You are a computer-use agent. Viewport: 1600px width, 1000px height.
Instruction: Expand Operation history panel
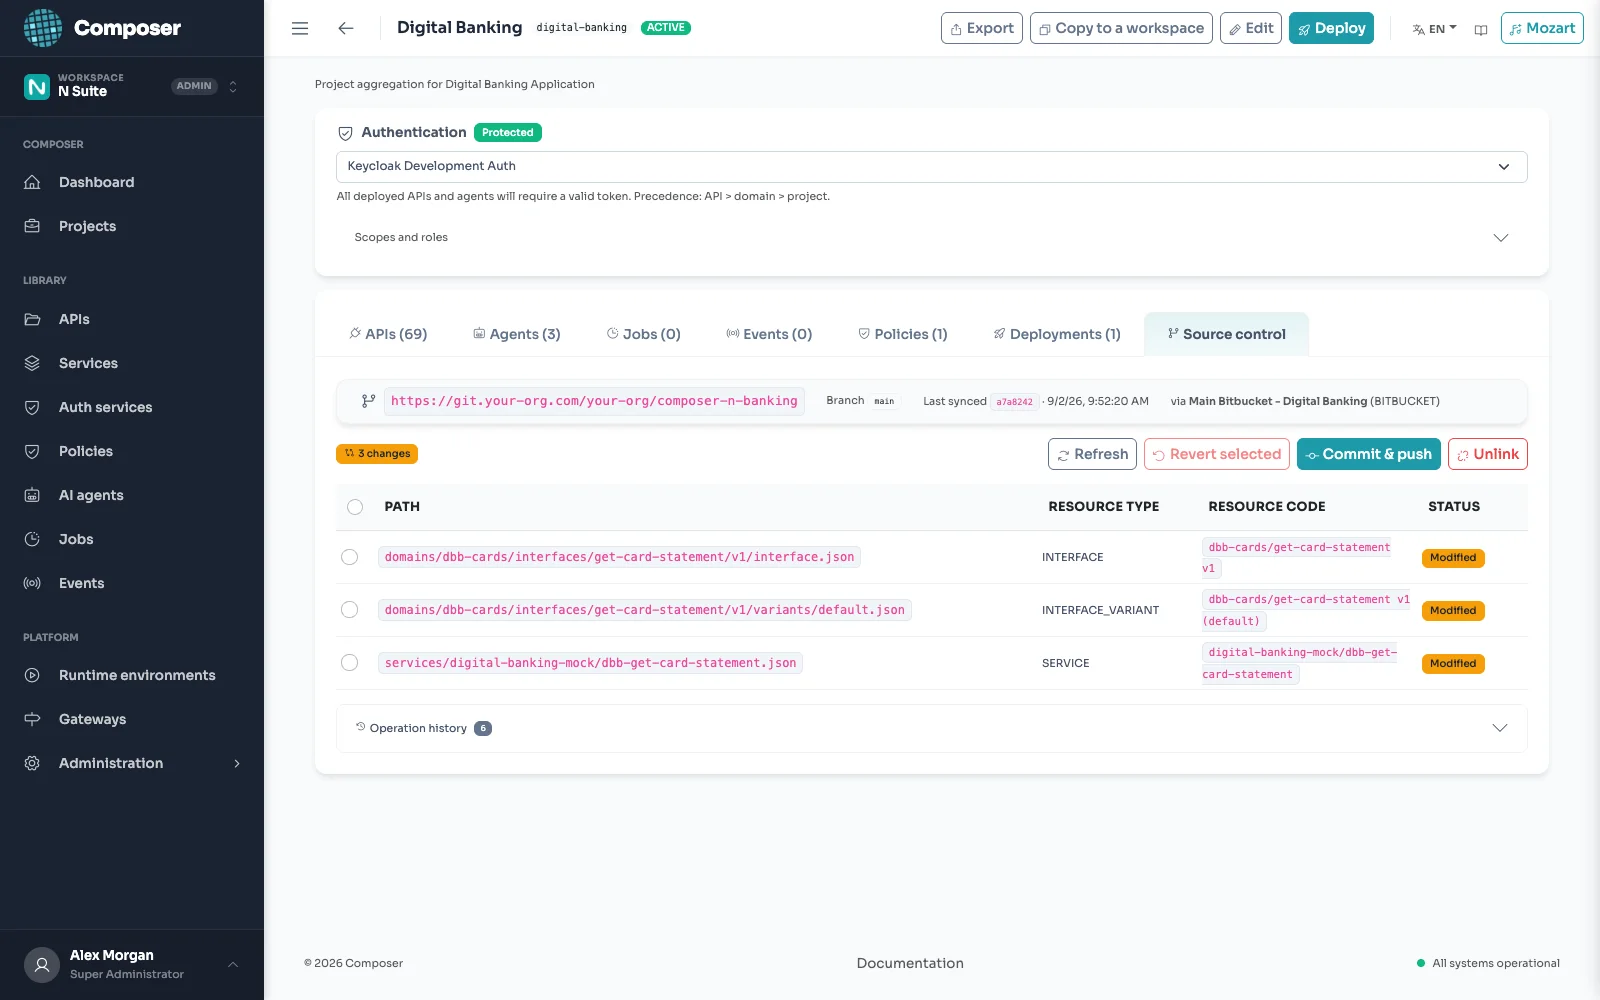click(931, 728)
